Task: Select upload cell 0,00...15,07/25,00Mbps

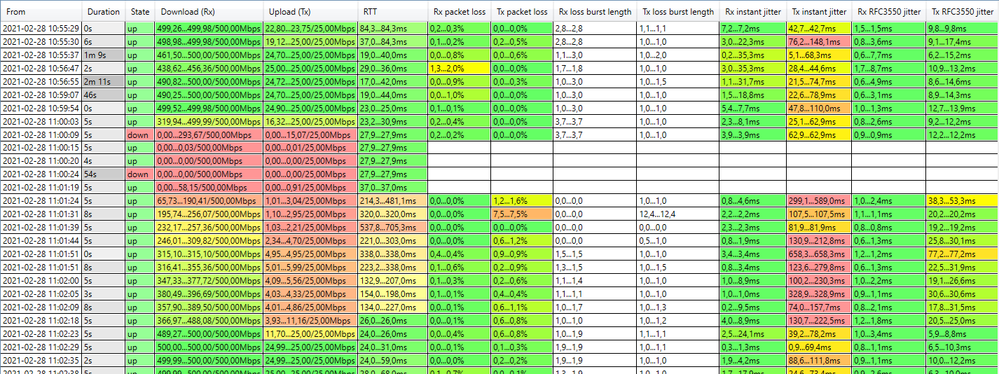Action: point(311,135)
